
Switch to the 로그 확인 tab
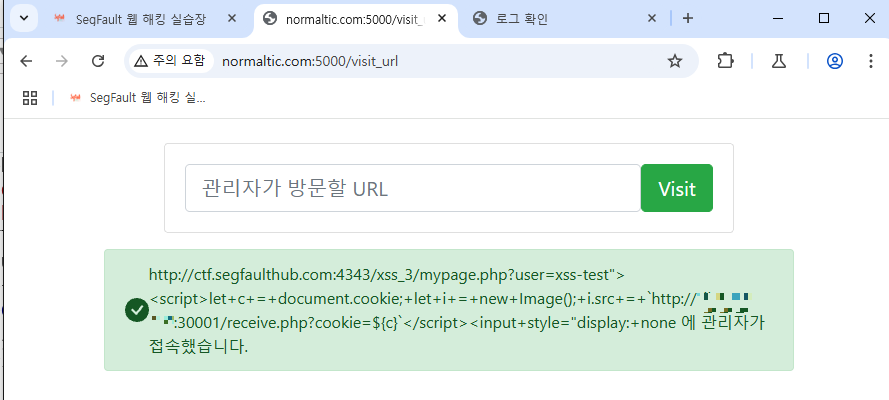click(x=567, y=19)
